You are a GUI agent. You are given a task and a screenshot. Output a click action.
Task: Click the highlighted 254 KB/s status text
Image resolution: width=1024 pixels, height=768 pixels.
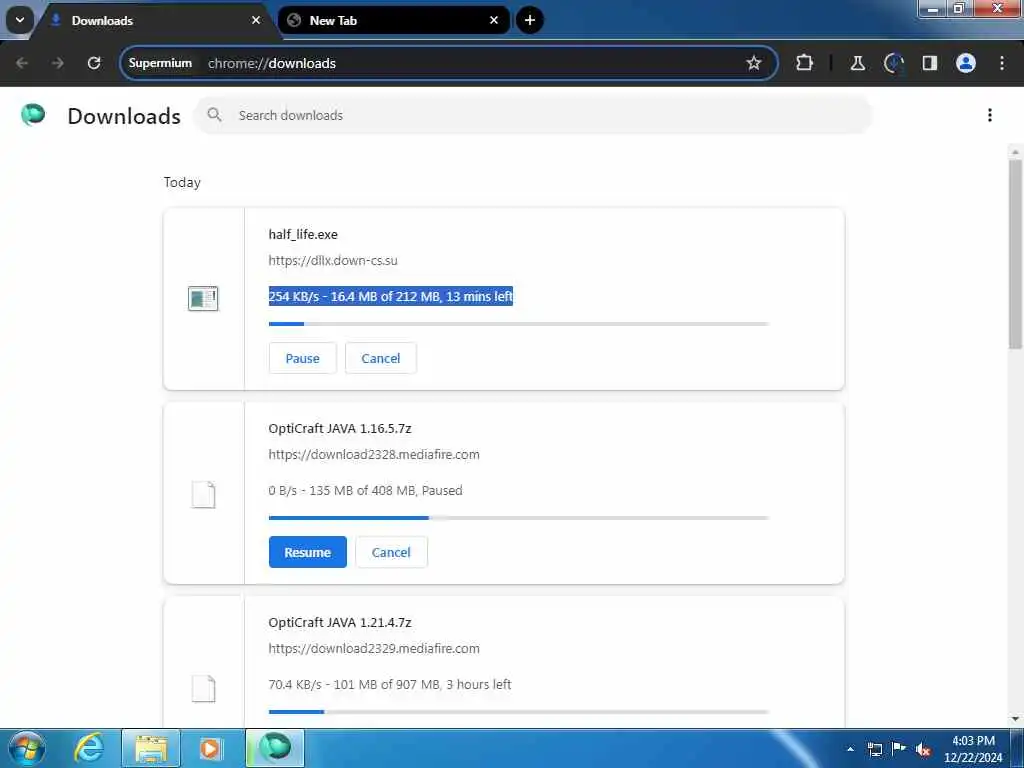(391, 296)
